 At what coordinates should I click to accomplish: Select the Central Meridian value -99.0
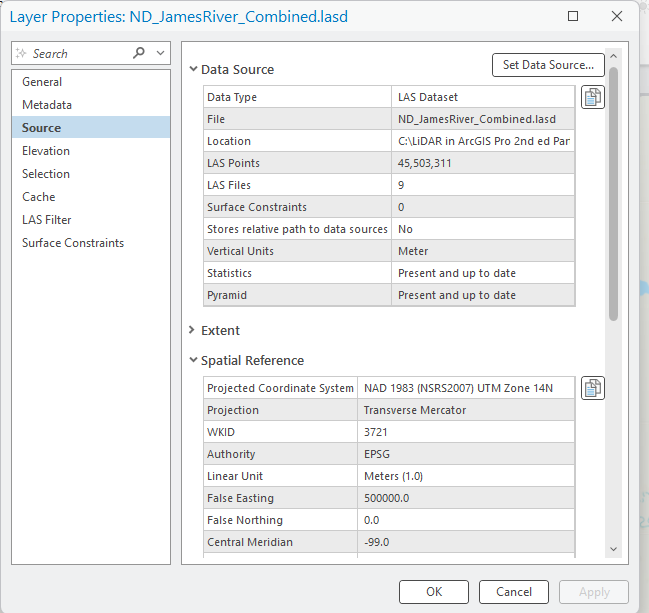pyautogui.click(x=466, y=542)
